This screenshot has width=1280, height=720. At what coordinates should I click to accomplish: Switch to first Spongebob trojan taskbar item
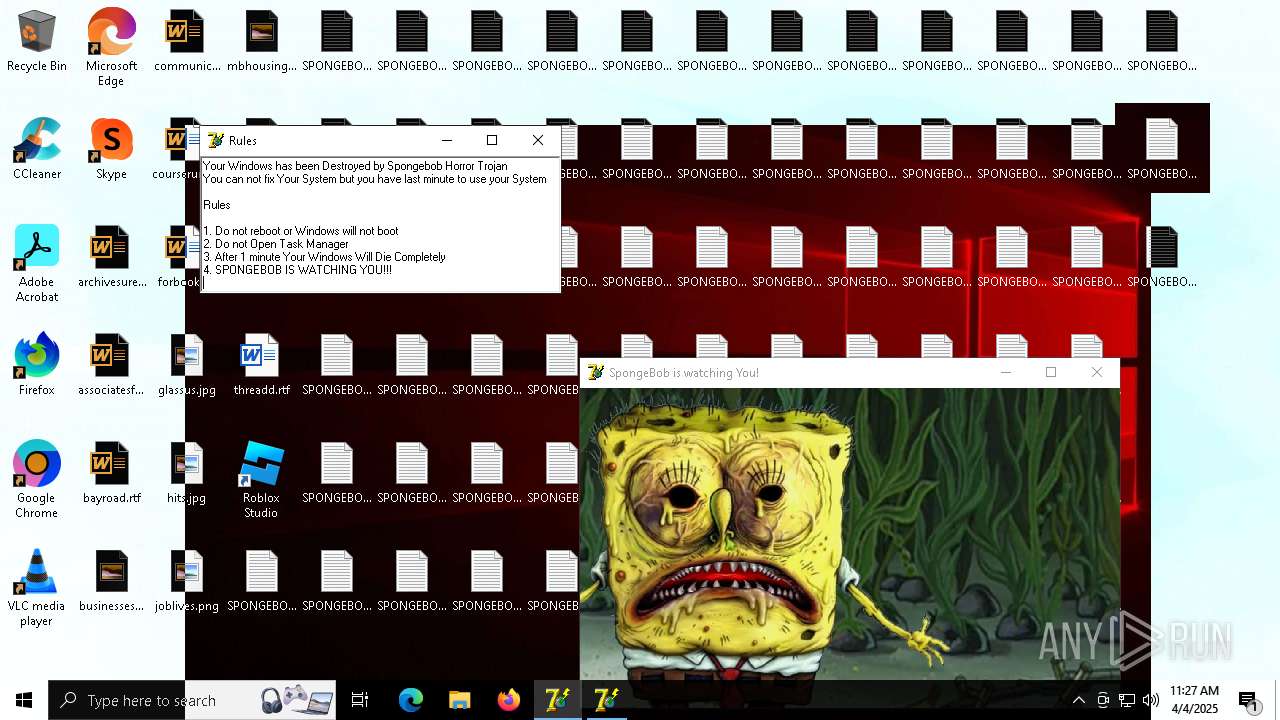click(557, 700)
